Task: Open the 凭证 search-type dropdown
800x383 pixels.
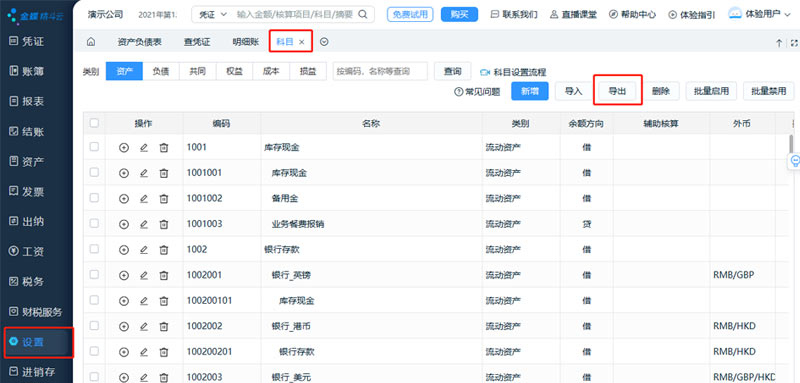Action: tap(212, 15)
